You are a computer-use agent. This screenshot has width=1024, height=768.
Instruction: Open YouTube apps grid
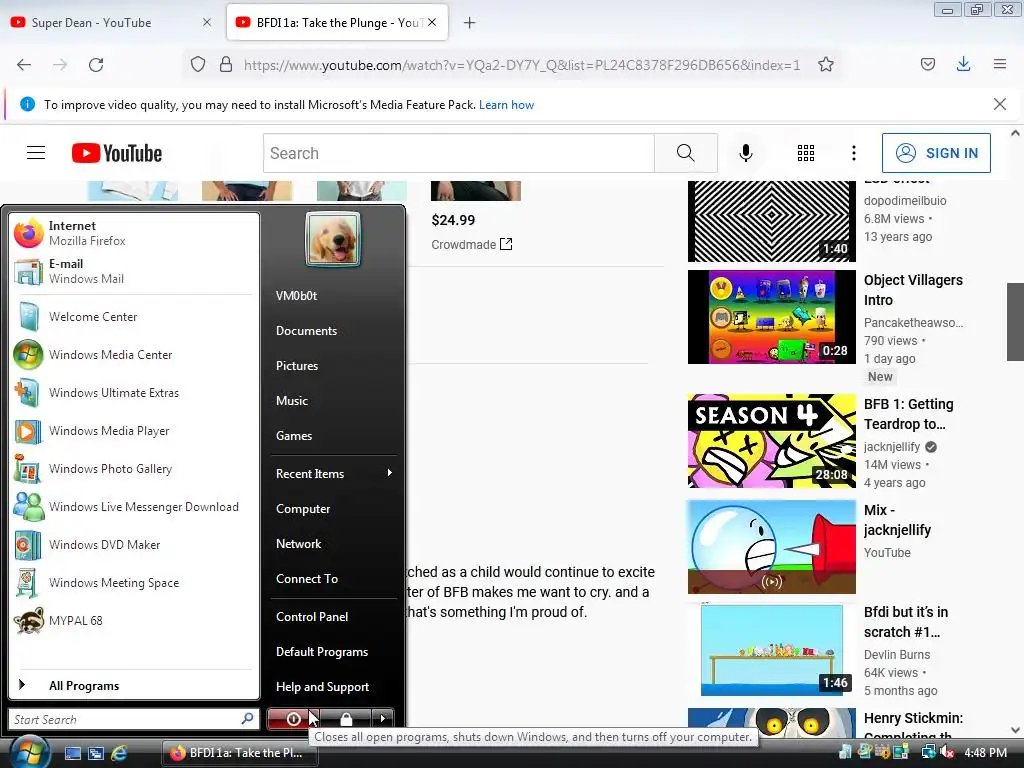click(x=806, y=153)
